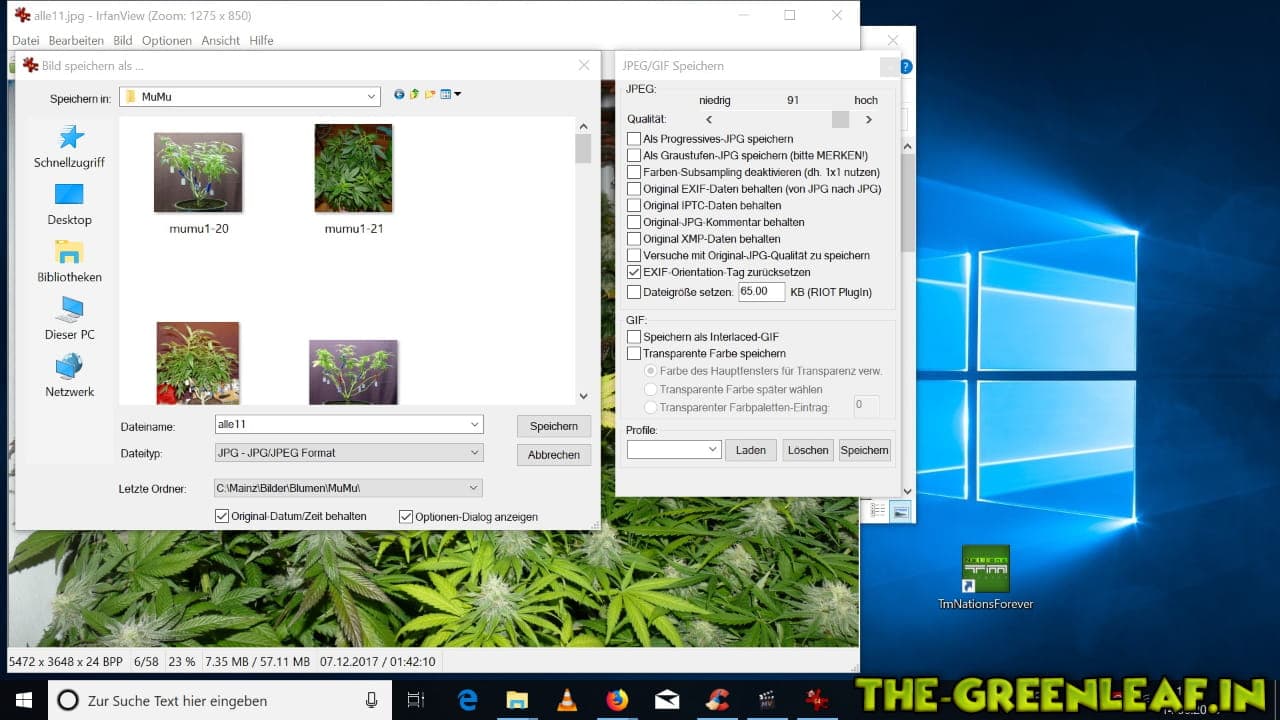Open the Bearbeiten menu
The image size is (1280, 720).
[76, 41]
